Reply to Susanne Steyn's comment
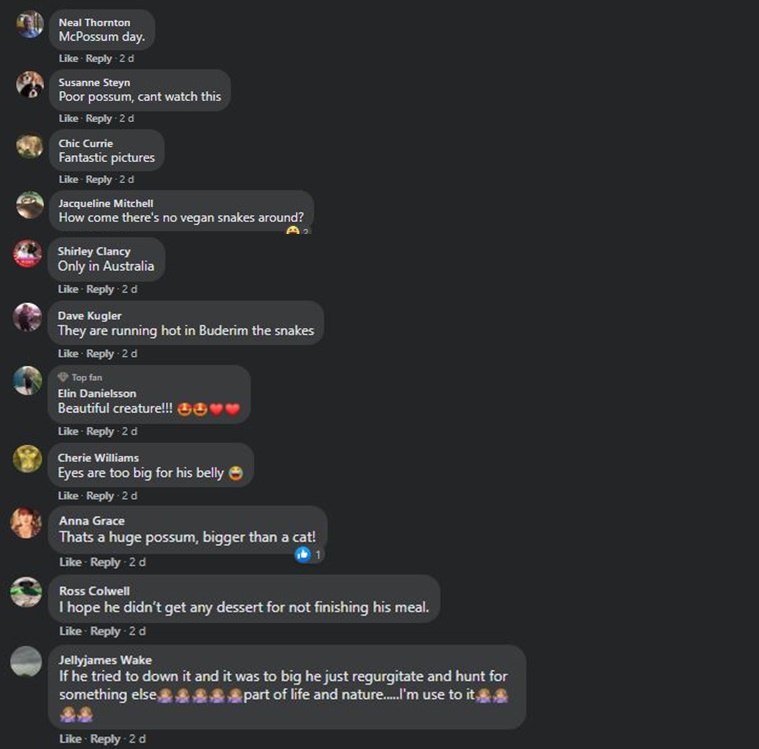The height and width of the screenshot is (749, 759). pos(99,119)
